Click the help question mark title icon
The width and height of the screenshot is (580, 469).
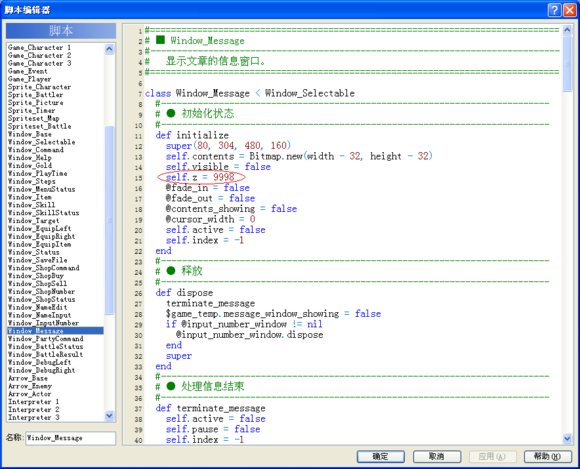point(554,10)
